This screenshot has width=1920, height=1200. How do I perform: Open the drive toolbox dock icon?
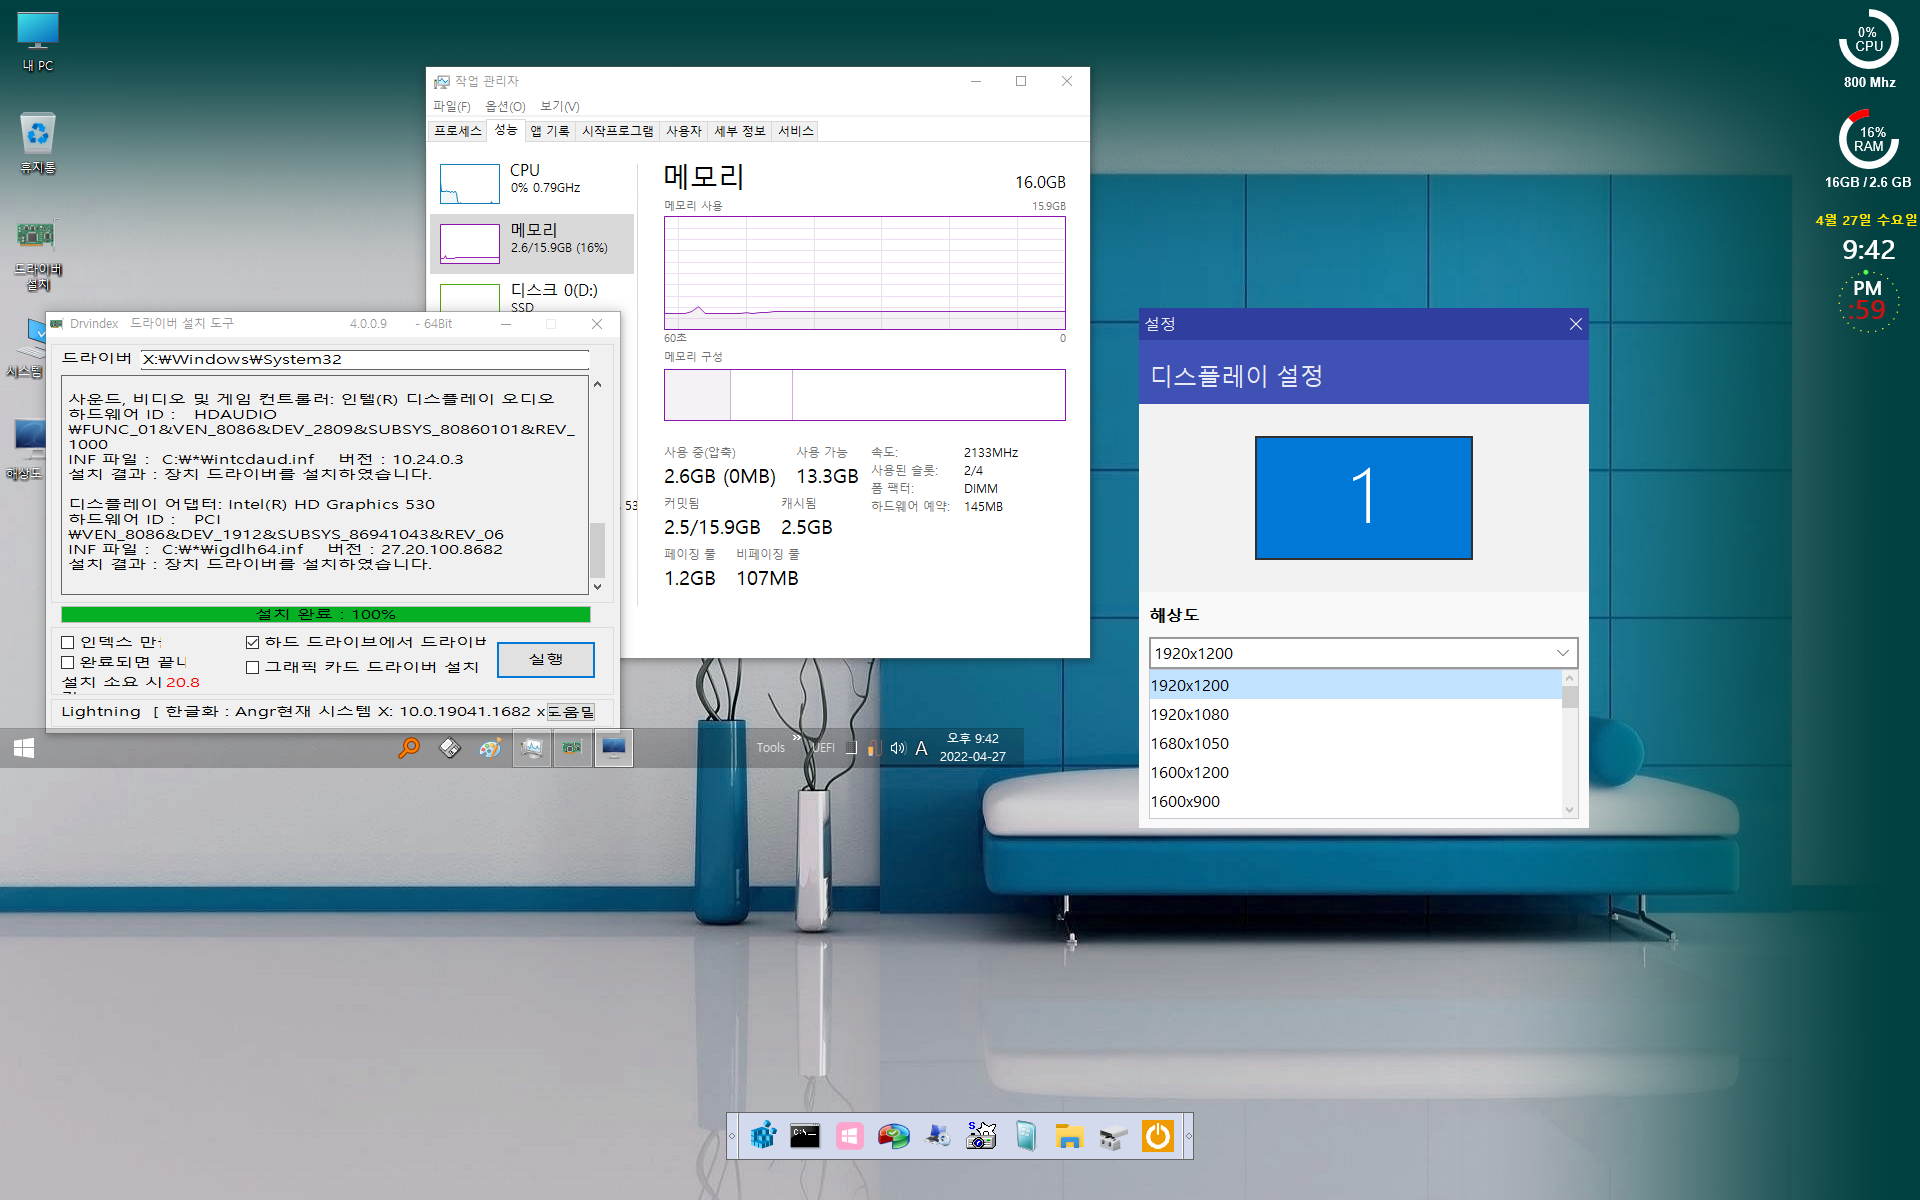pyautogui.click(x=1113, y=1137)
